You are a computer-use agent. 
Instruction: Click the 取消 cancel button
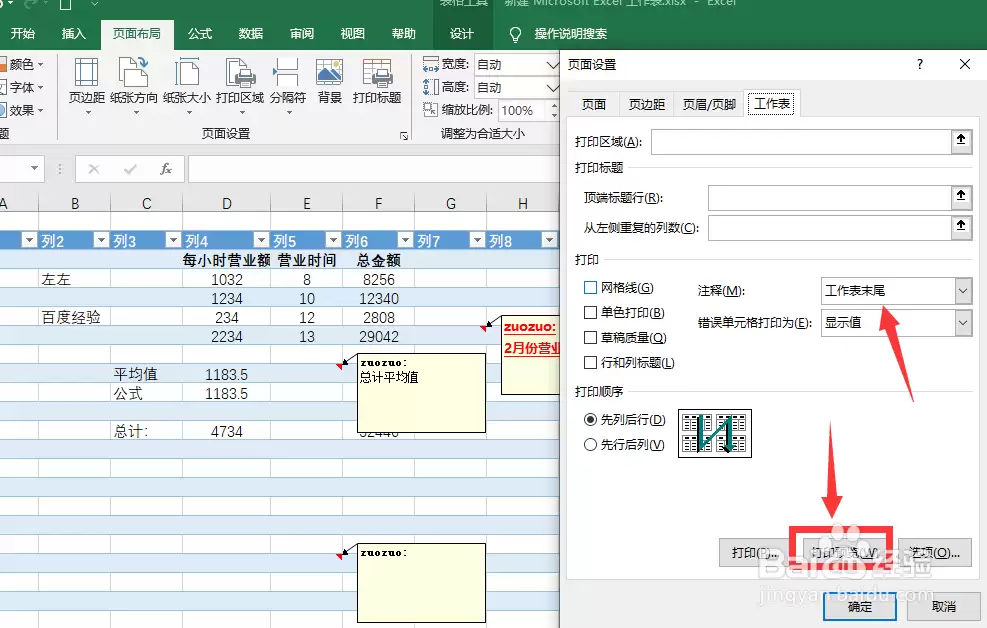point(944,607)
